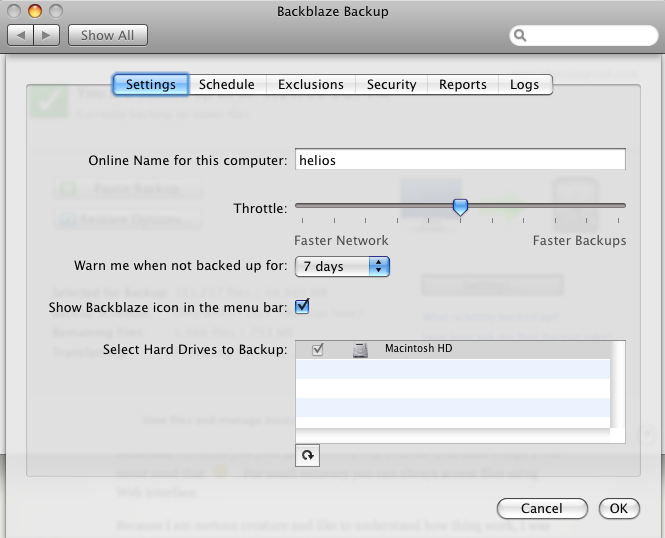Open the Security tab
The image size is (665, 538).
[x=391, y=84]
